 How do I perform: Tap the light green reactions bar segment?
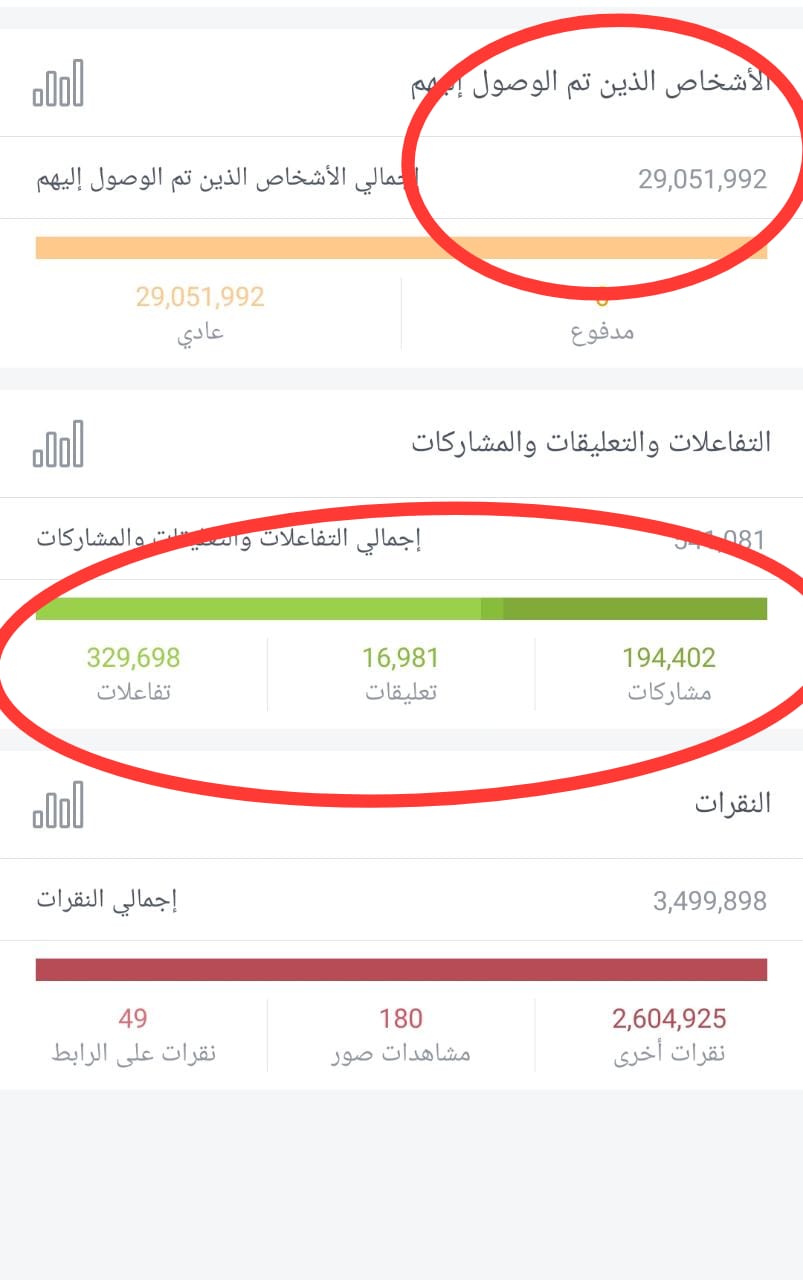click(258, 609)
